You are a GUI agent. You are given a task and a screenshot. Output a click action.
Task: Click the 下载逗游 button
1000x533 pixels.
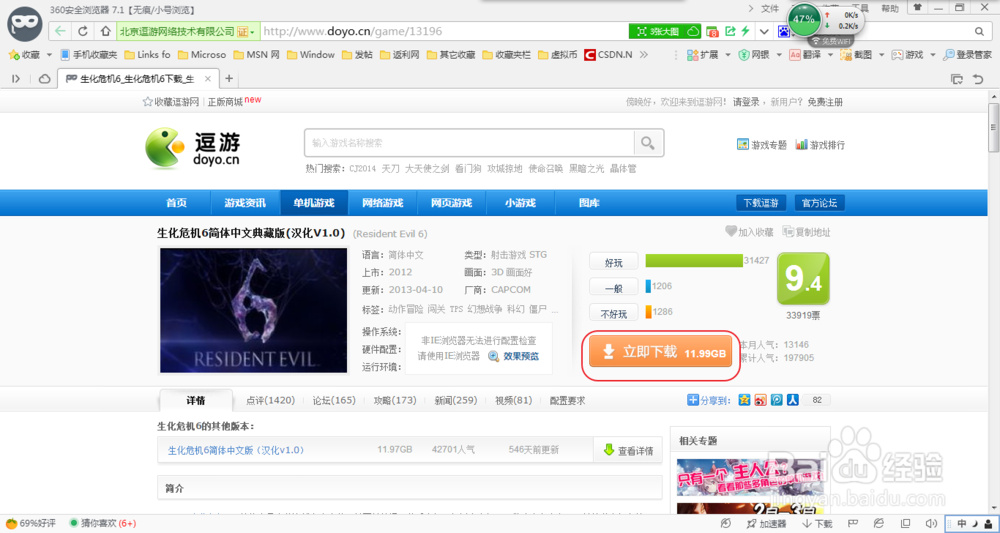coord(761,203)
